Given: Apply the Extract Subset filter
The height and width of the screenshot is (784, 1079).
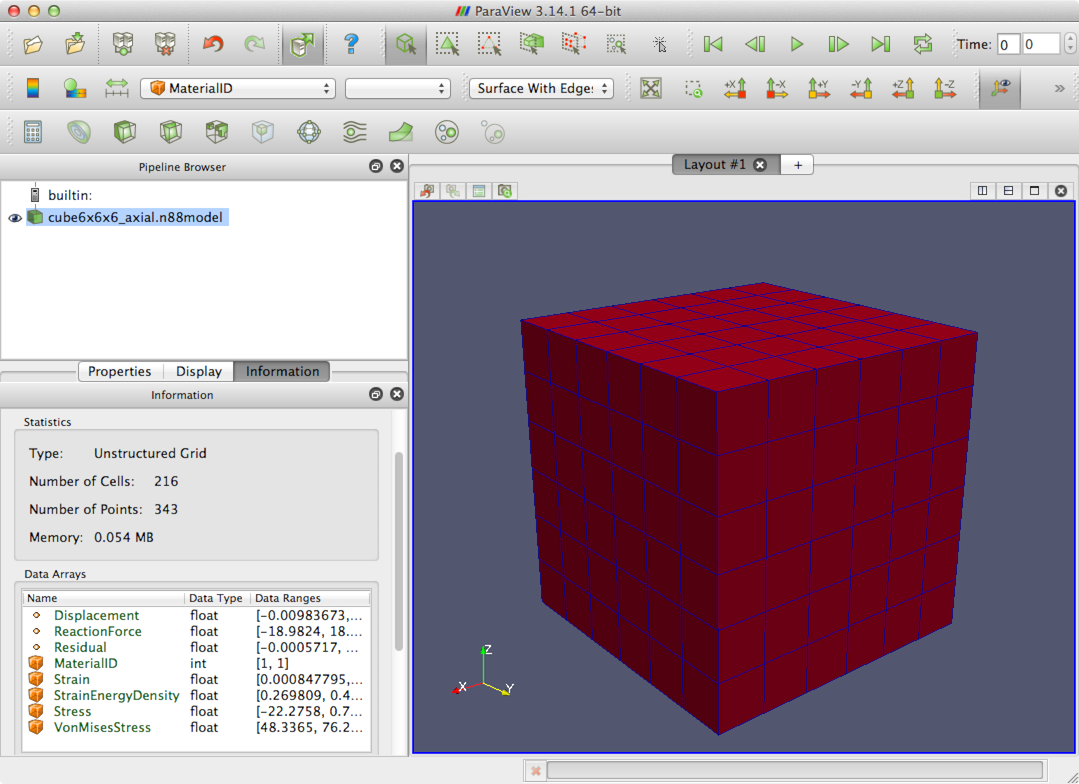Looking at the screenshot, I should click(x=263, y=131).
